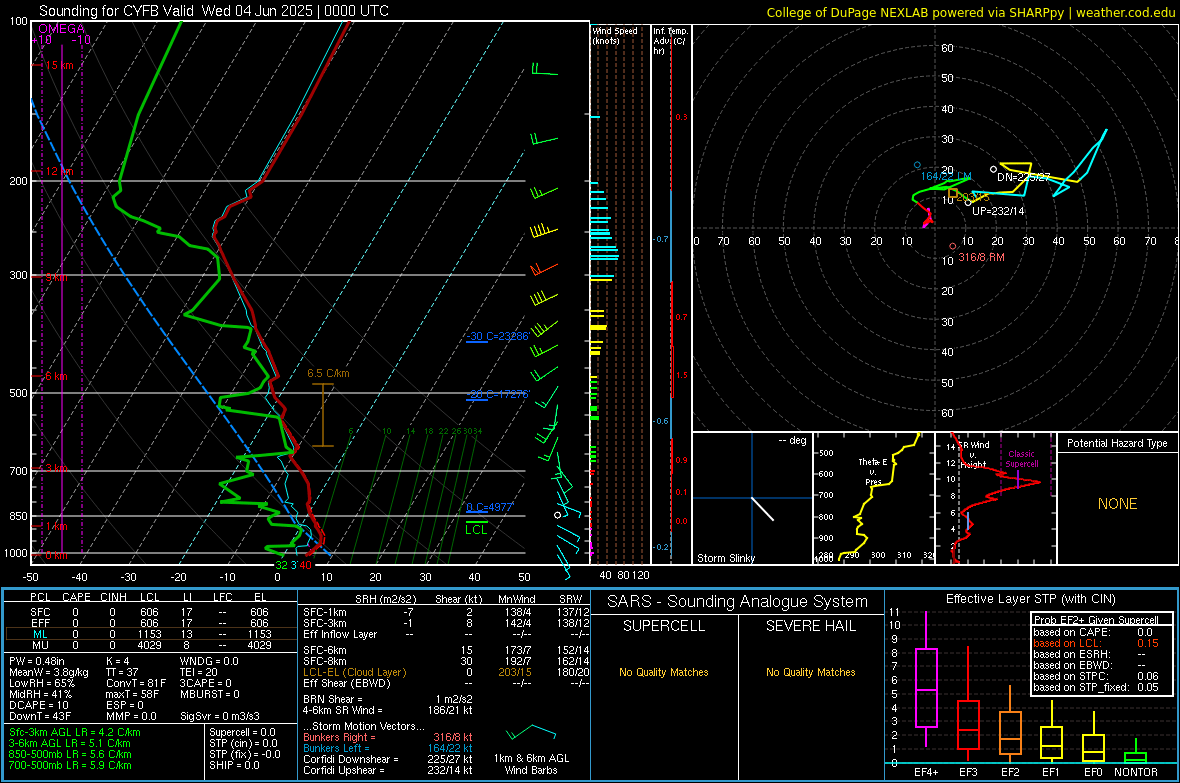The height and width of the screenshot is (783, 1180).
Task: Select the LCL-EL (Cloud Layer) row
Action: pos(446,672)
